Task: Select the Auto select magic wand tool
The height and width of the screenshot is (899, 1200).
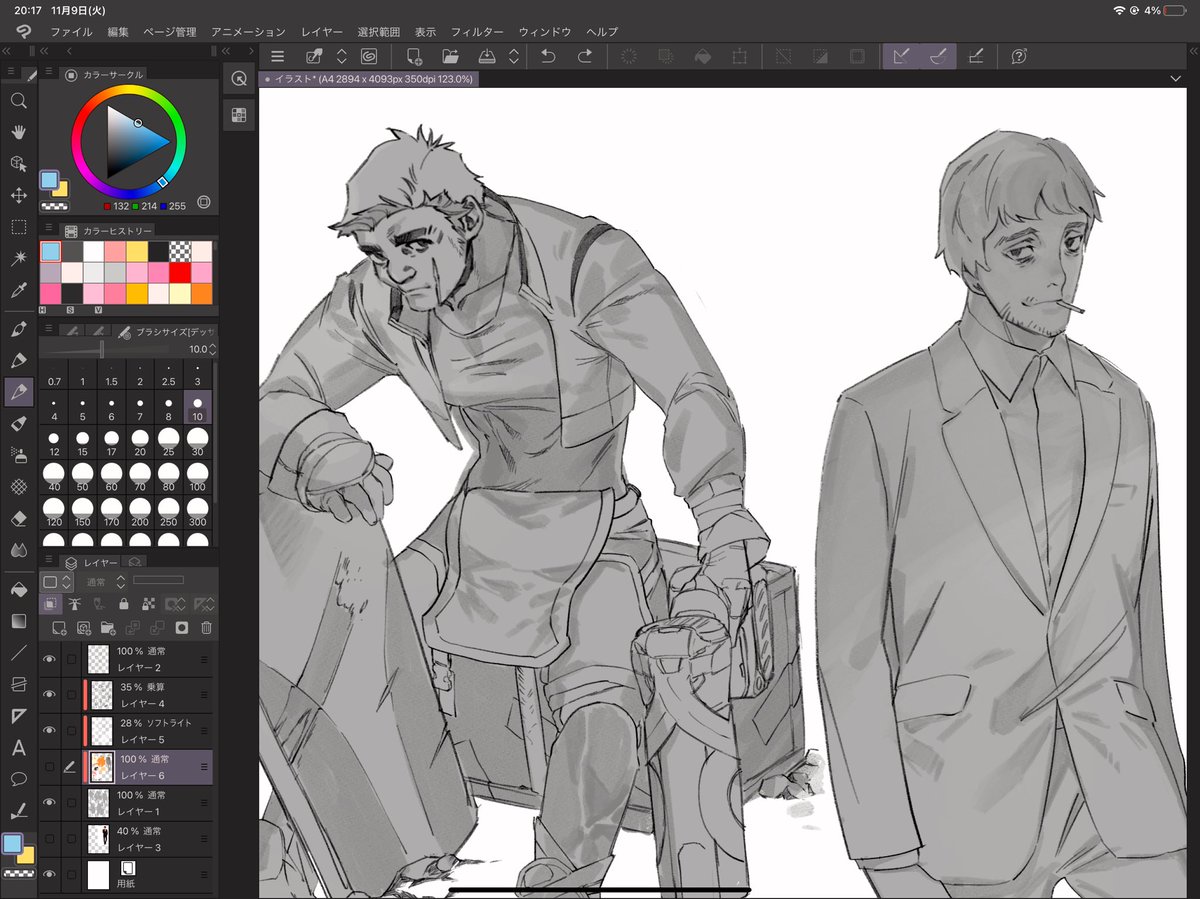Action: point(18,258)
